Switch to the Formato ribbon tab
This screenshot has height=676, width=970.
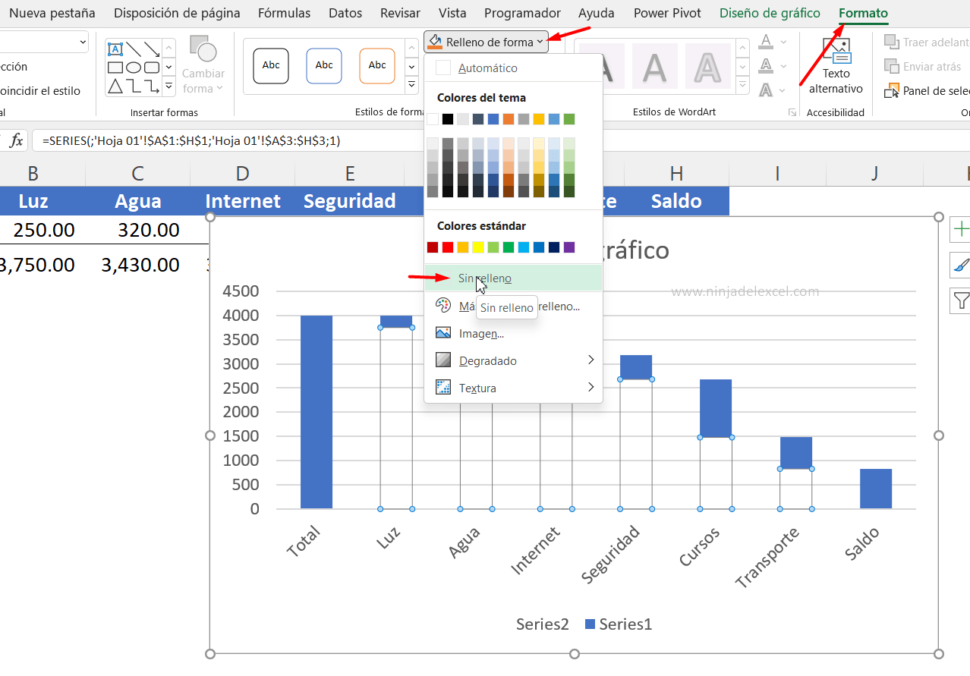click(x=862, y=13)
